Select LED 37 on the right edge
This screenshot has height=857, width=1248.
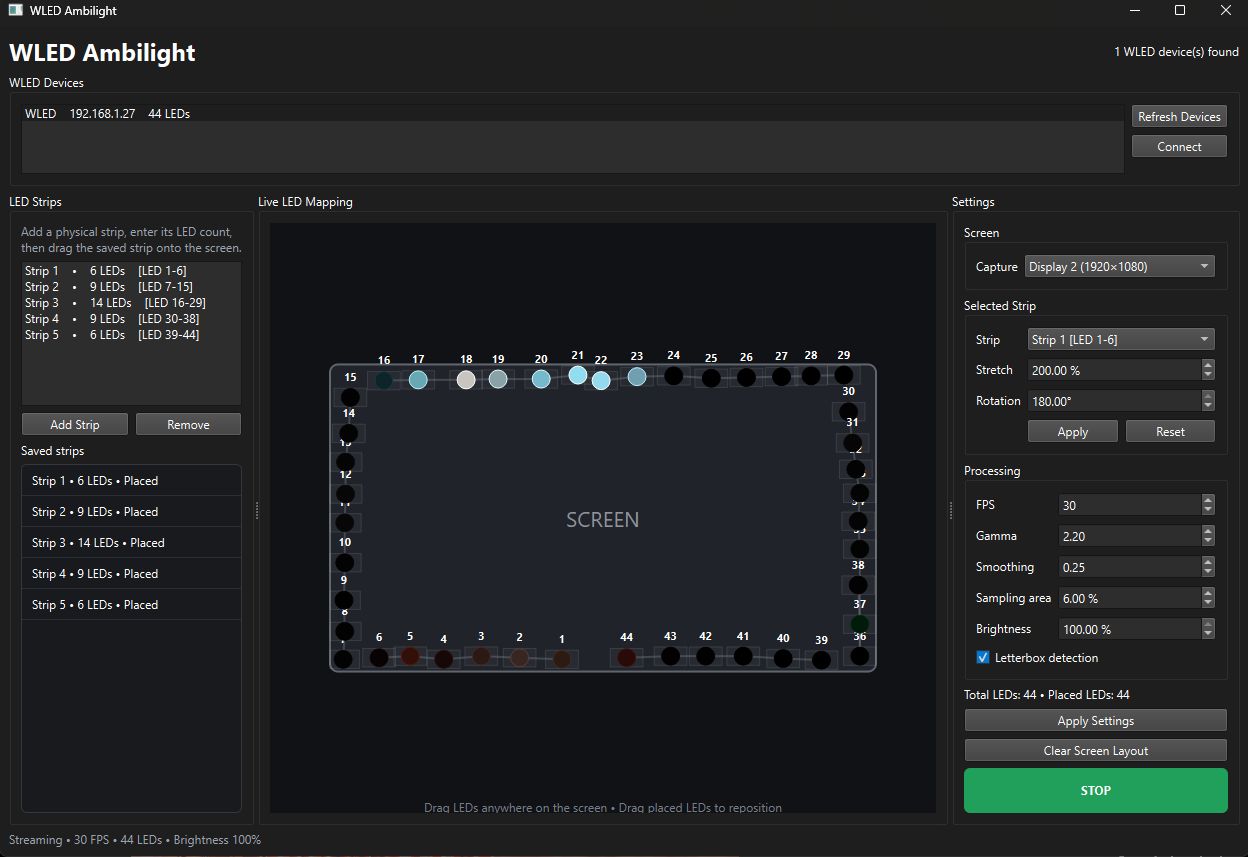click(859, 624)
